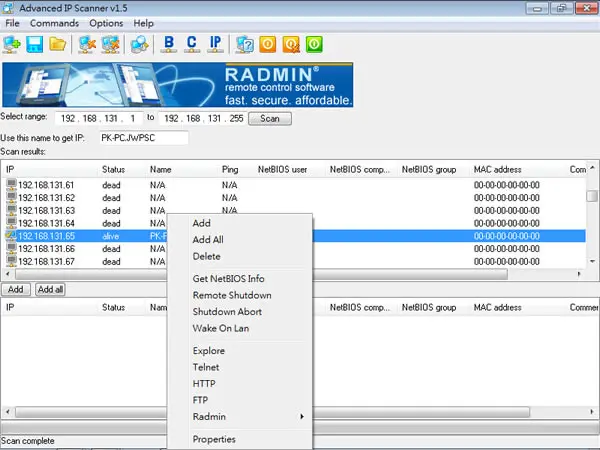Open the yellow folder icon in toolbar

click(x=57, y=44)
